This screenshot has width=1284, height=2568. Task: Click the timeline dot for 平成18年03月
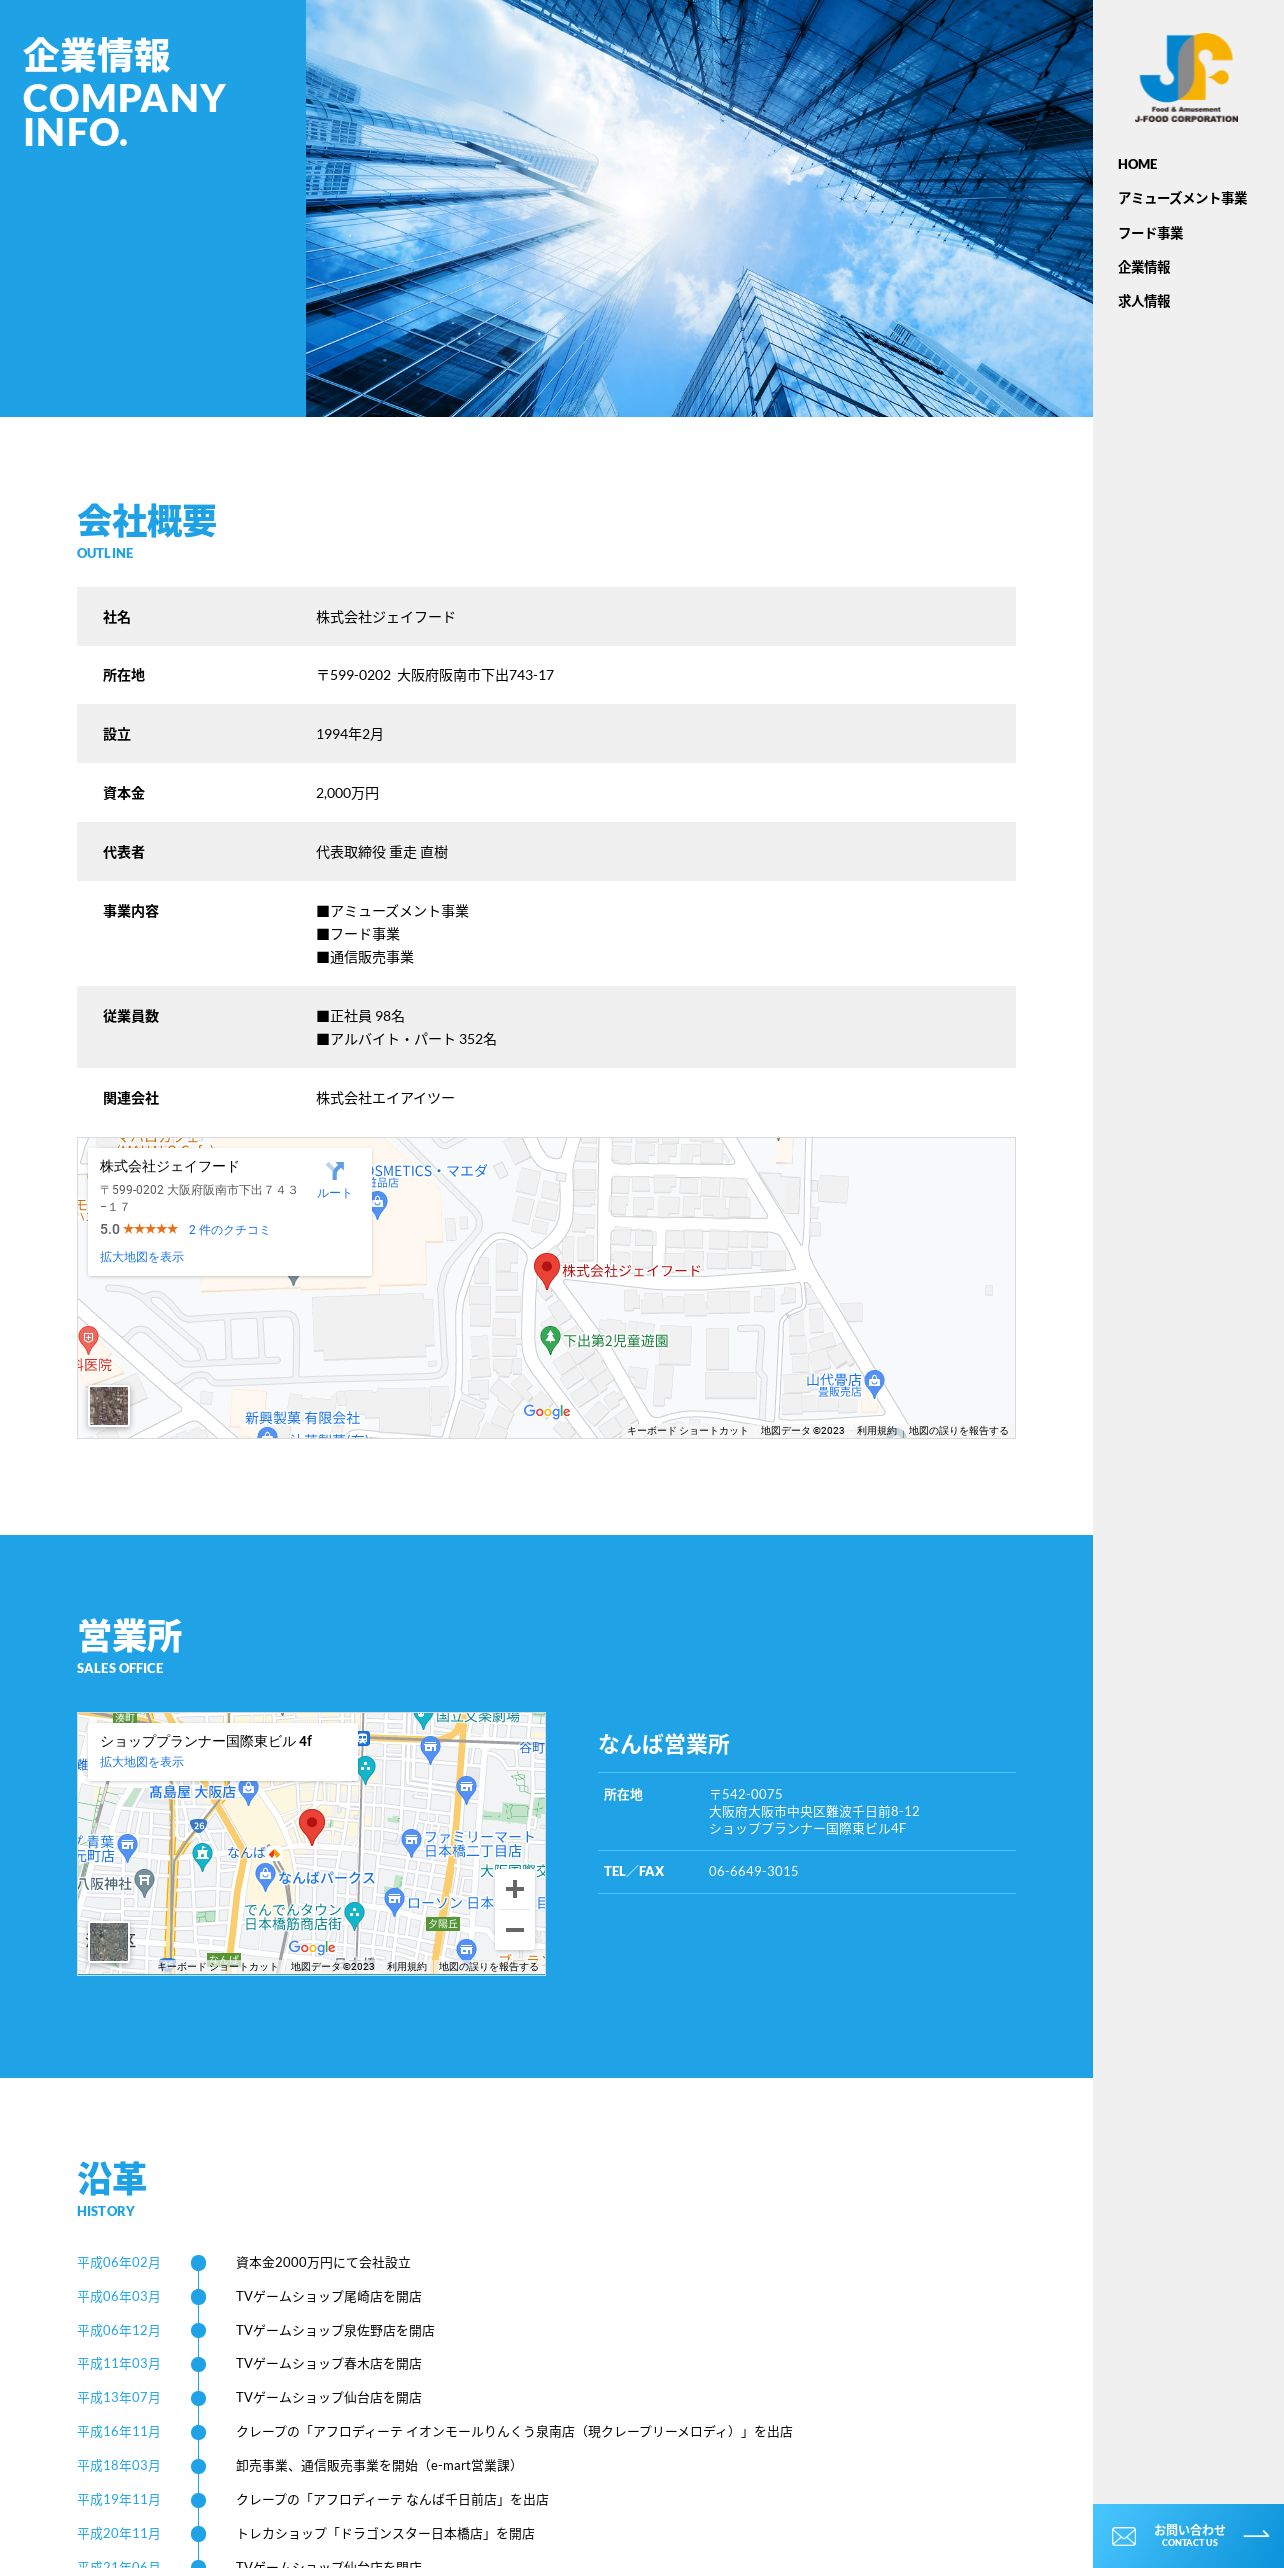198,2465
